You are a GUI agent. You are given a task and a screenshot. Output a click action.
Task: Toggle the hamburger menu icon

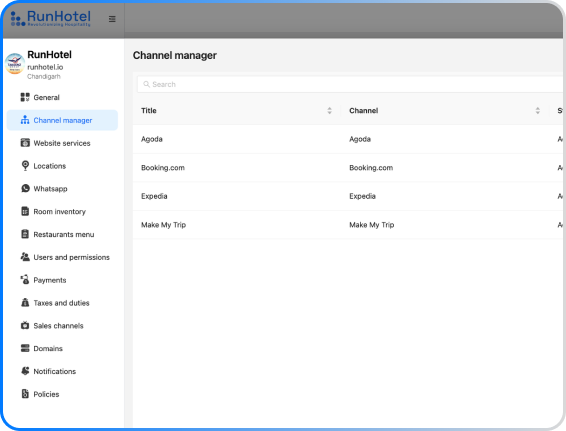tap(112, 19)
